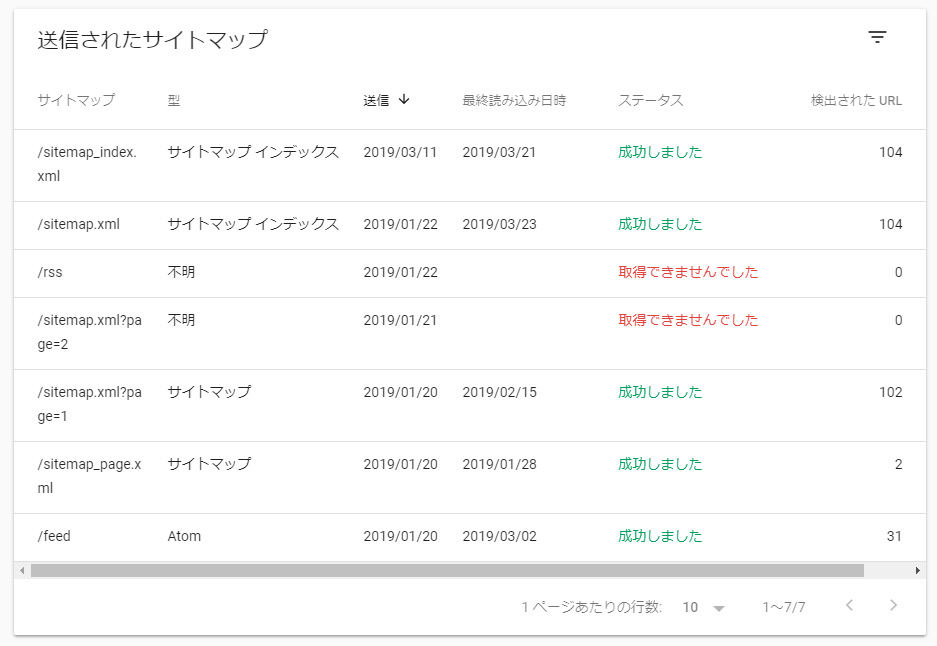Screen dimensions: 937x646
Task: Open the /sitemap_index.xml row
Action: click(x=470, y=166)
